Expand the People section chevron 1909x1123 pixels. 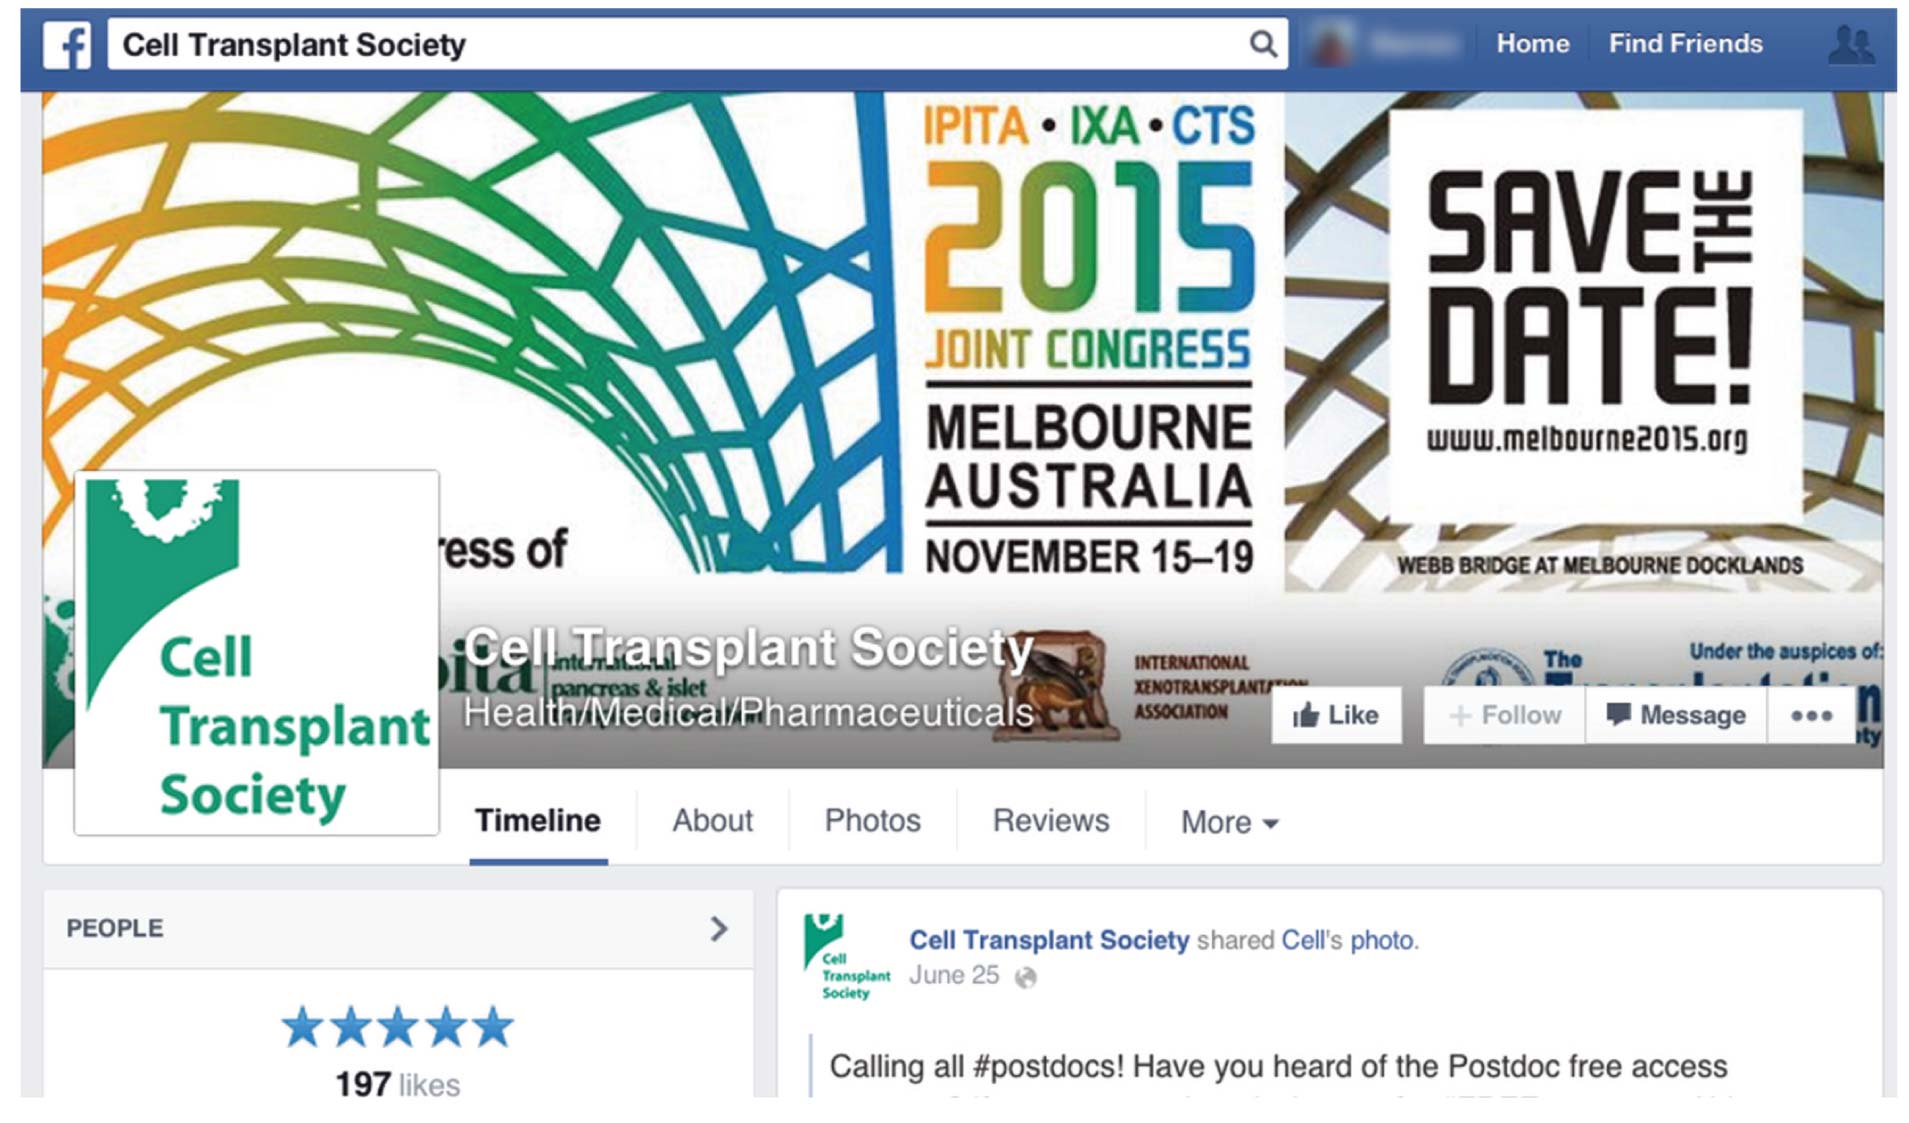(x=718, y=929)
